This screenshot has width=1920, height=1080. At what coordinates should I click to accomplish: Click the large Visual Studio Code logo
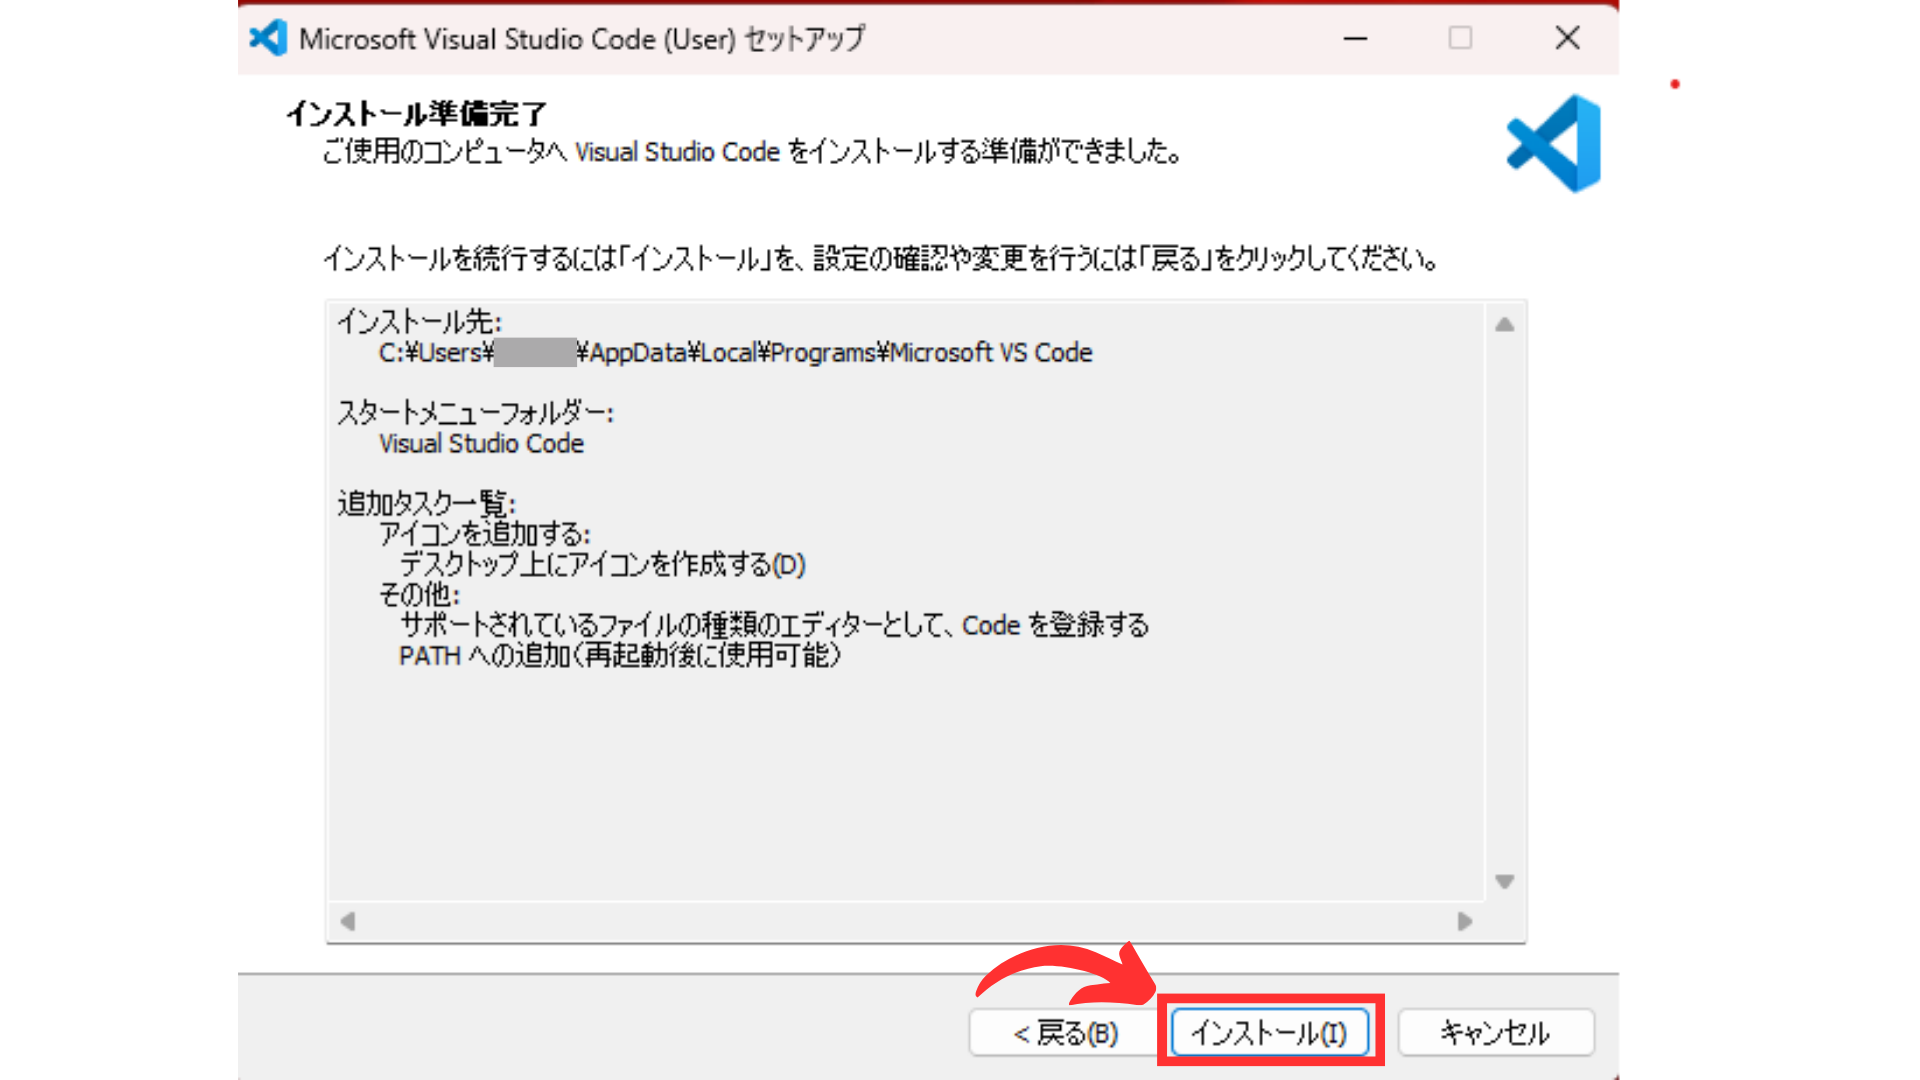pos(1554,141)
